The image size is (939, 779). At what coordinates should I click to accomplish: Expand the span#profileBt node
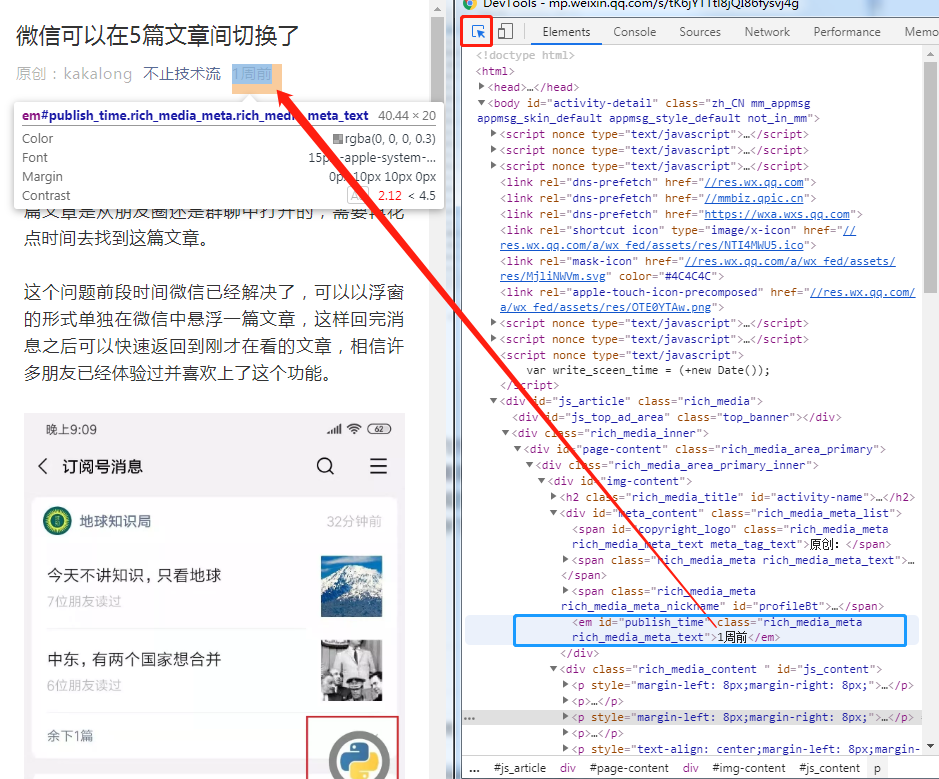(565, 590)
